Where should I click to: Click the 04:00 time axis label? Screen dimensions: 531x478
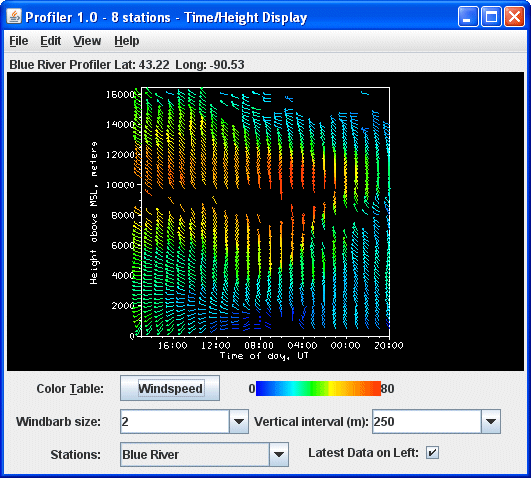pyautogui.click(x=302, y=346)
